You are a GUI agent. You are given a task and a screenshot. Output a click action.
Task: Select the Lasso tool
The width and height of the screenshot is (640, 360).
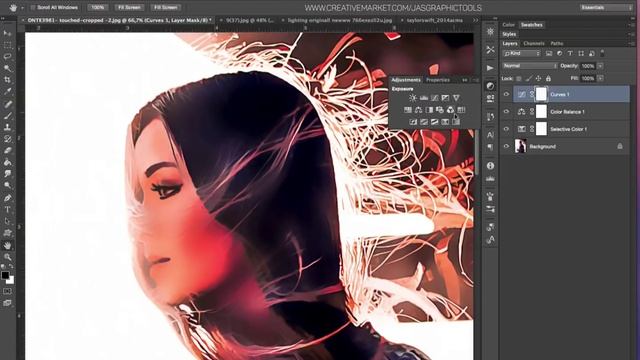point(7,57)
